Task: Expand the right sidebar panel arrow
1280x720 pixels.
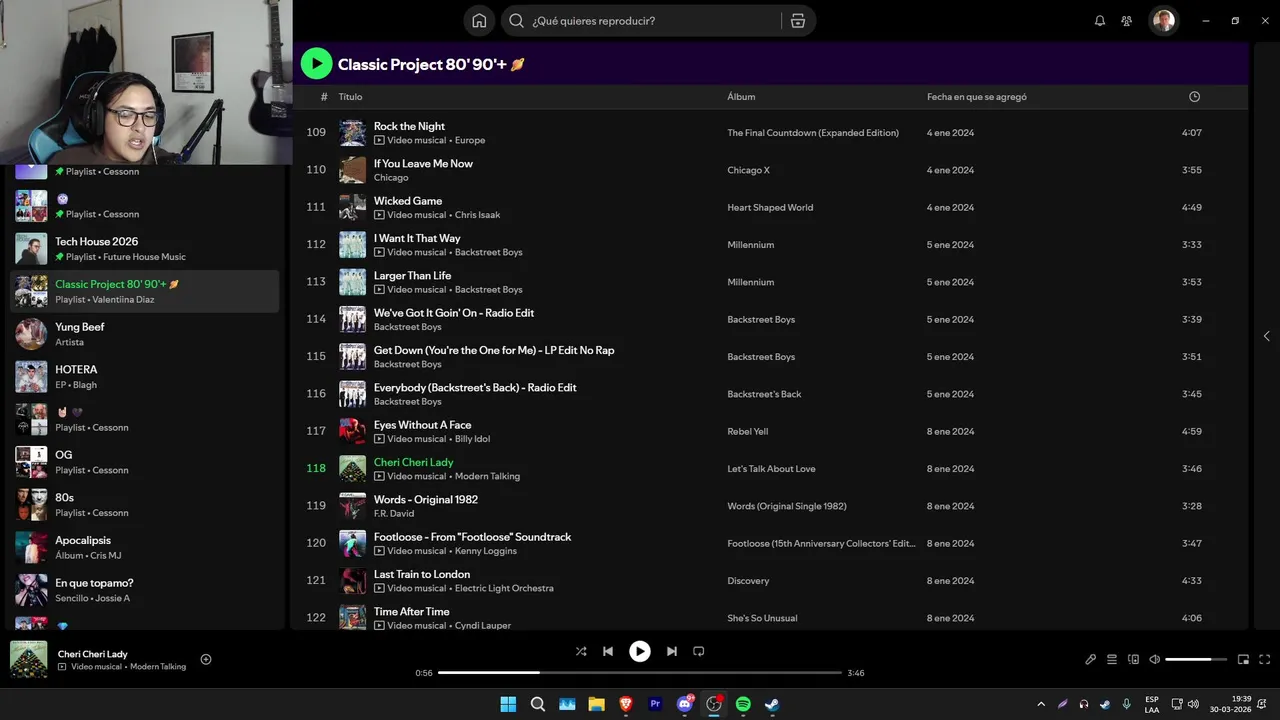Action: 1266,336
